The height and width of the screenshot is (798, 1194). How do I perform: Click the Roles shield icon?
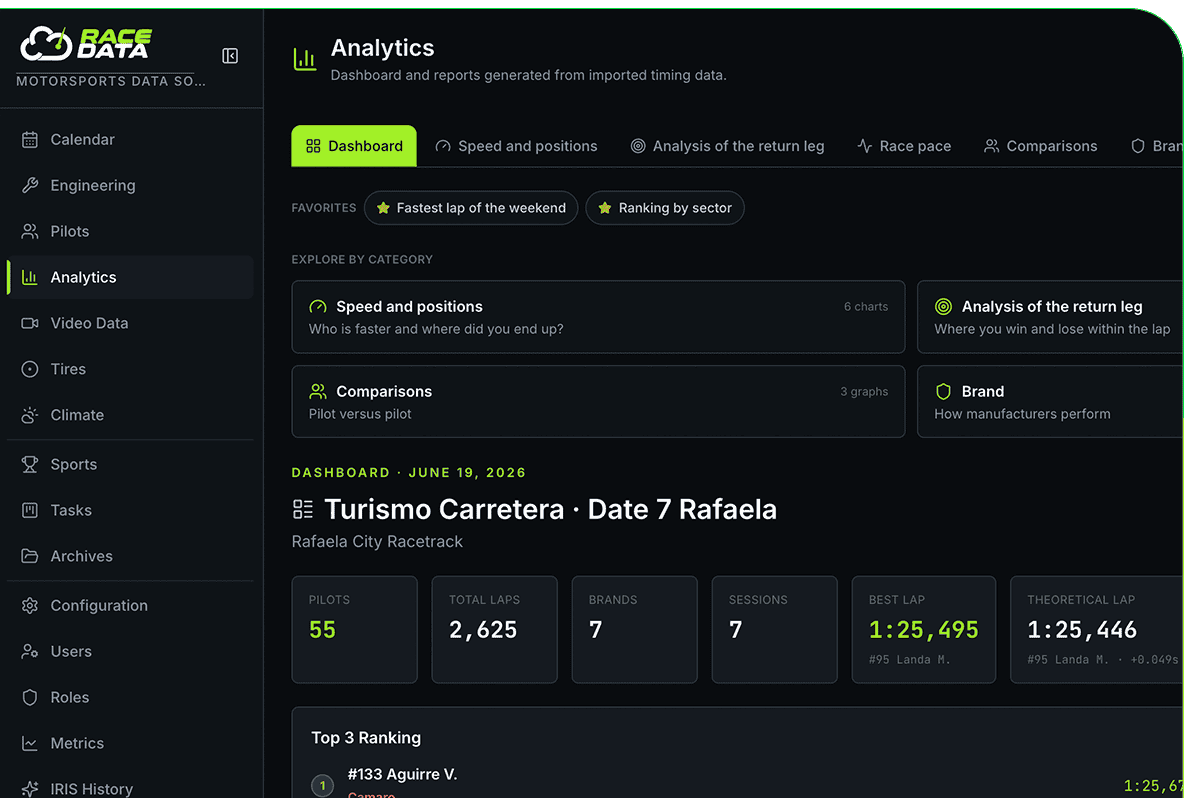point(30,697)
